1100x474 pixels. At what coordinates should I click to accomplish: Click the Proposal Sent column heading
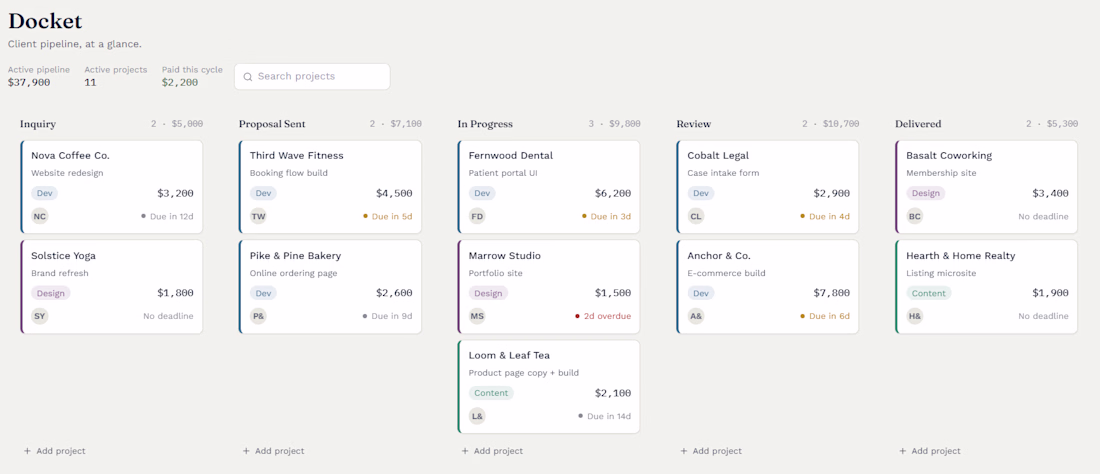(x=272, y=124)
